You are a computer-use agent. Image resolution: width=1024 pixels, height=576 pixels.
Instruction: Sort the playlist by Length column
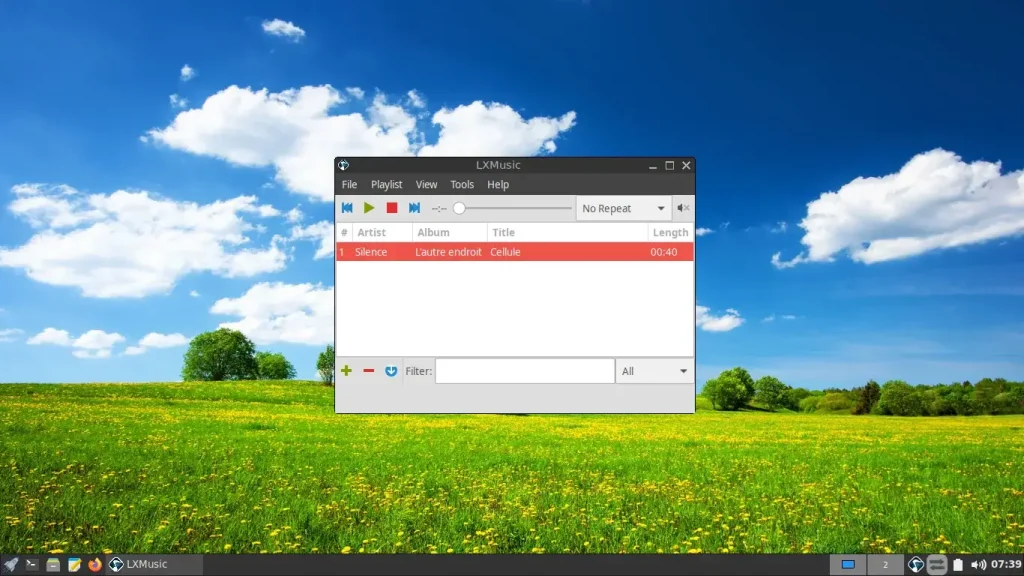coord(671,232)
